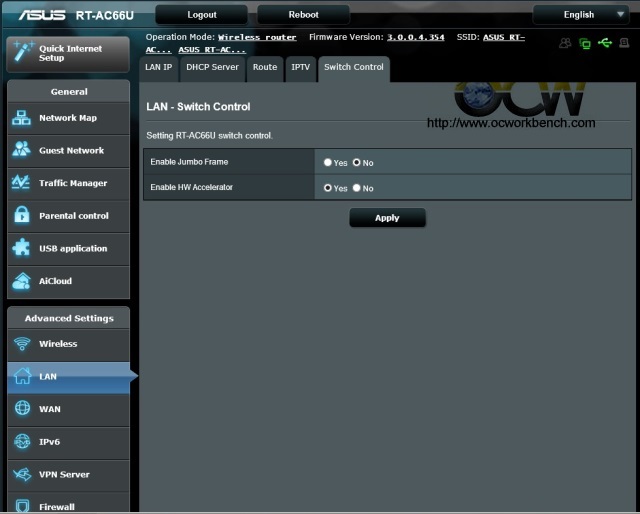This screenshot has height=514, width=640.
Task: Click the Wireless signal icon
Action: pyautogui.click(x=22, y=343)
